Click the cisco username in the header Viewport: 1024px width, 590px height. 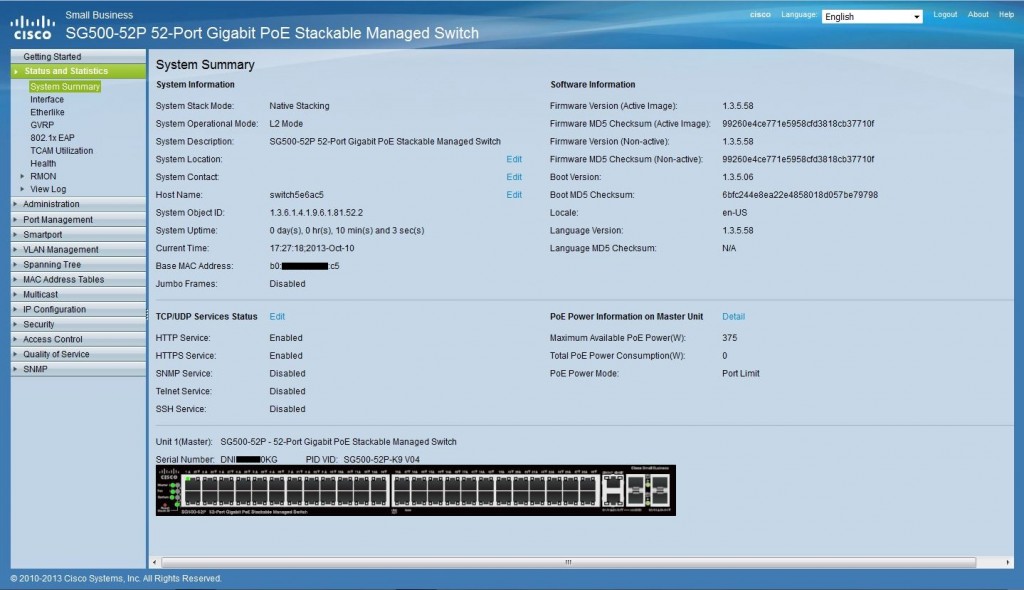(x=760, y=14)
